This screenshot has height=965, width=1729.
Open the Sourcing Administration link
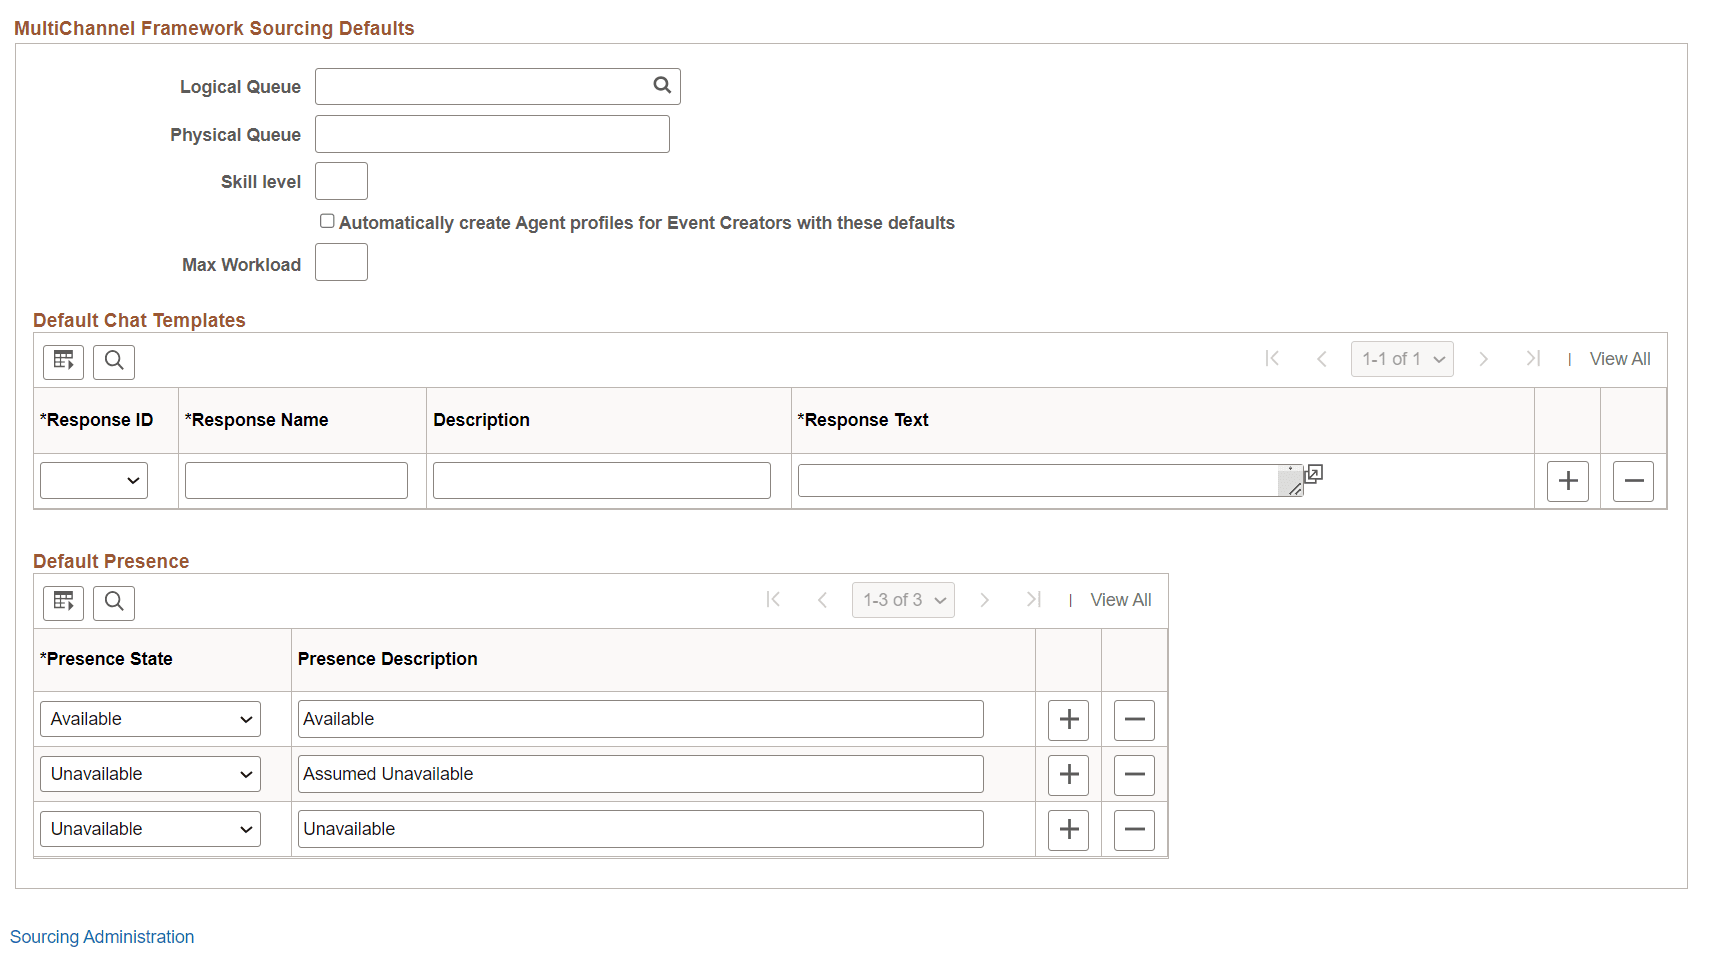point(102,936)
